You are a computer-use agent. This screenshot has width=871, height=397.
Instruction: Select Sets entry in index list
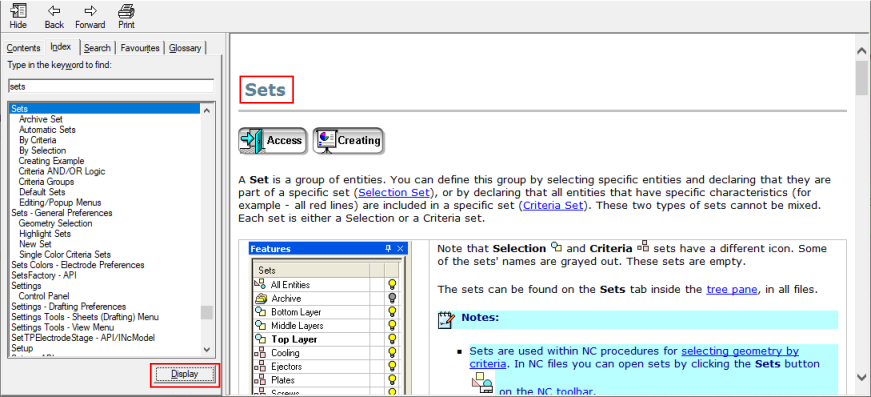point(104,109)
